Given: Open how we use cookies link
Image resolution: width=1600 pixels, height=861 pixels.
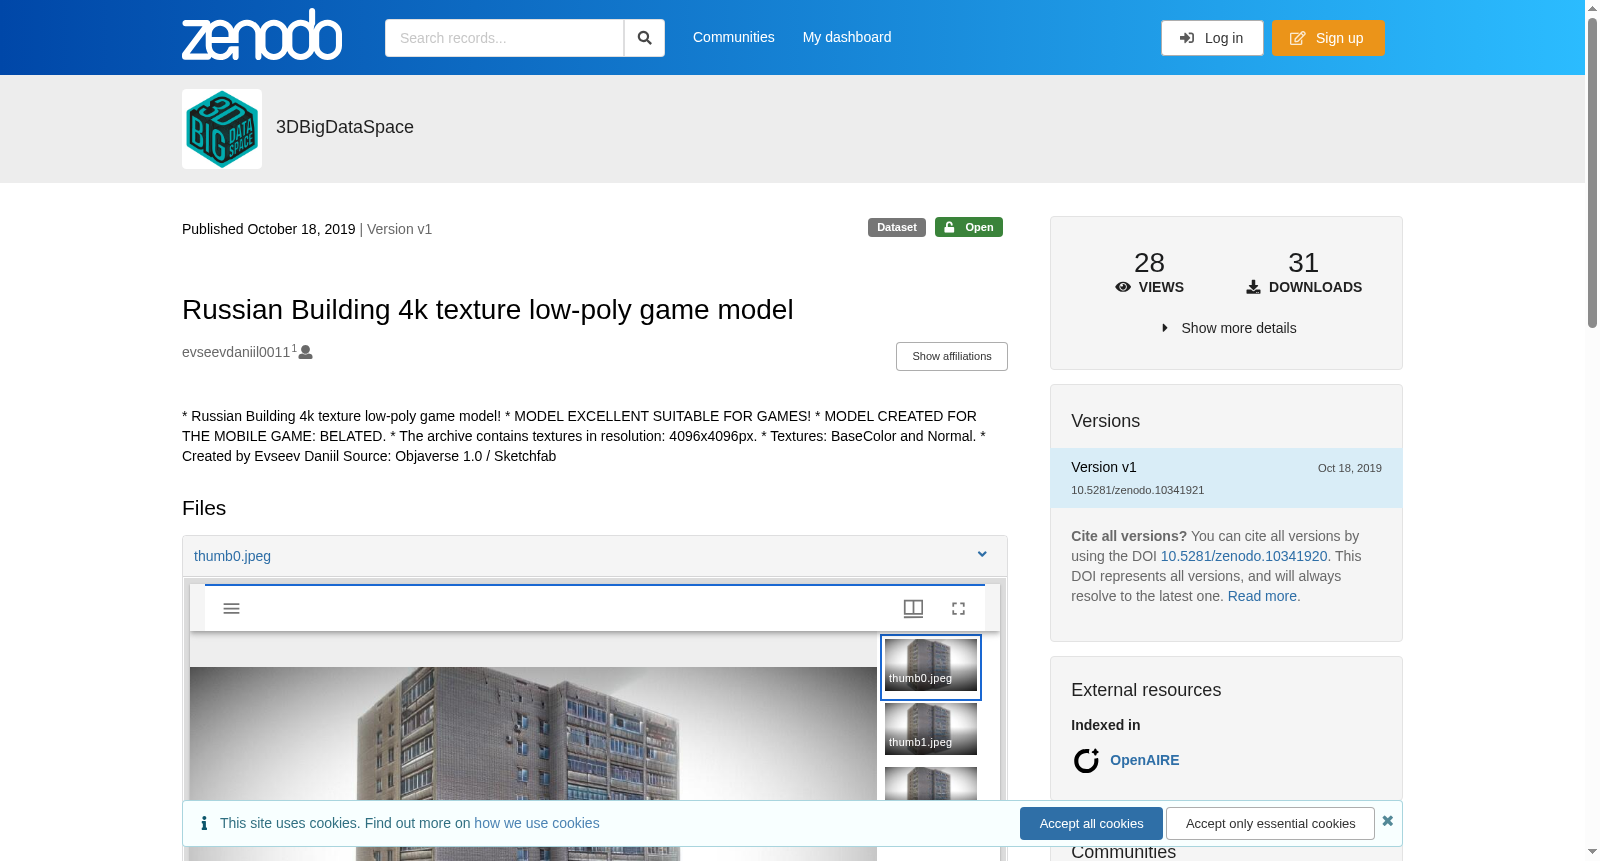Looking at the screenshot, I should click(537, 823).
